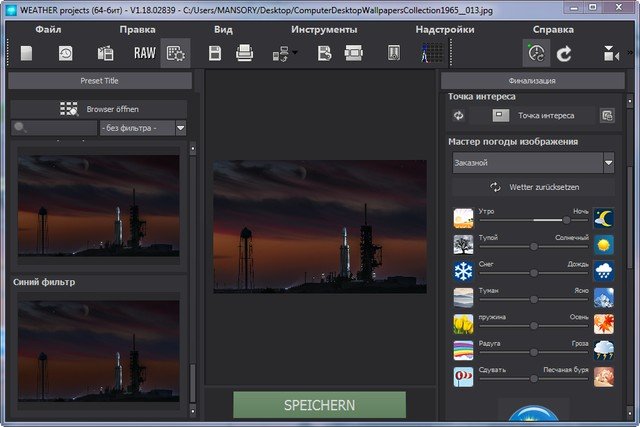
Task: Click the rotate/redo arrow toolbar icon
Action: tap(563, 53)
